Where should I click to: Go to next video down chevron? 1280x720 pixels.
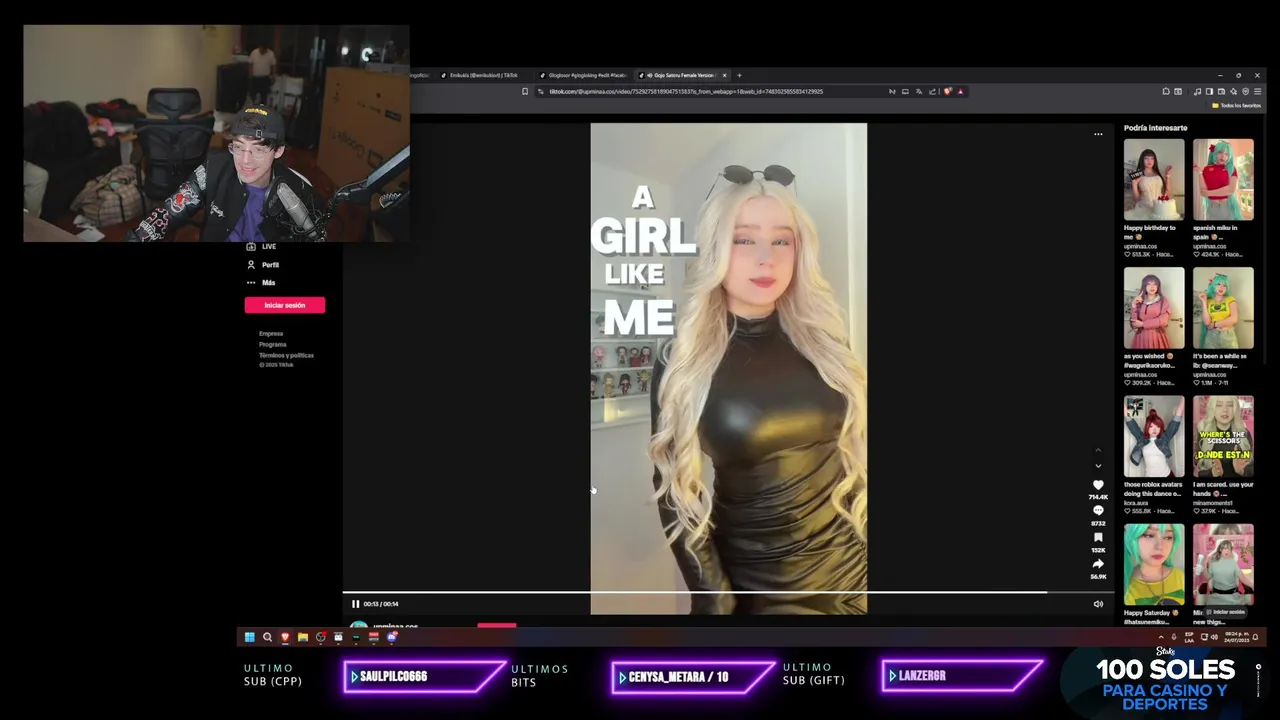coord(1098,465)
